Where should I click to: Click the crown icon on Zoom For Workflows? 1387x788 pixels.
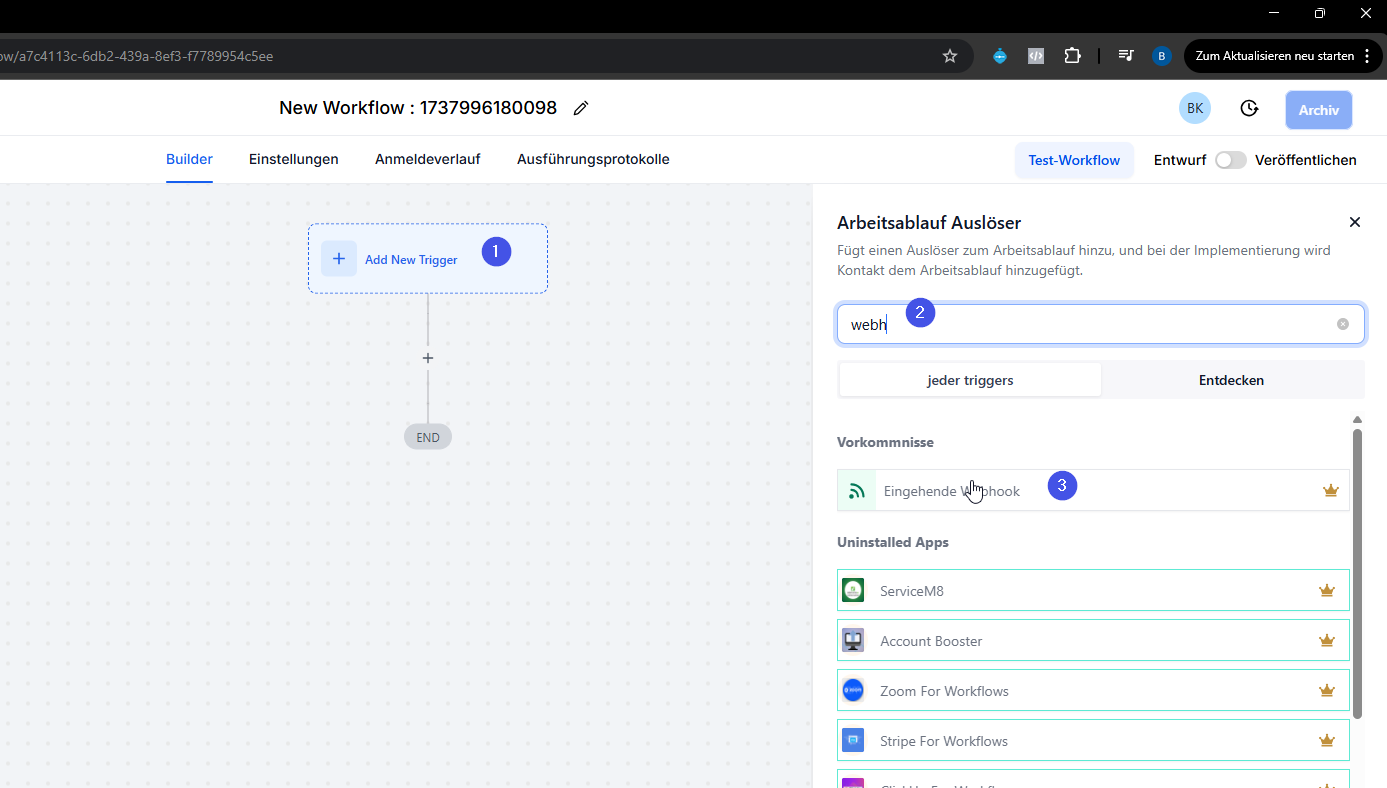coord(1327,690)
